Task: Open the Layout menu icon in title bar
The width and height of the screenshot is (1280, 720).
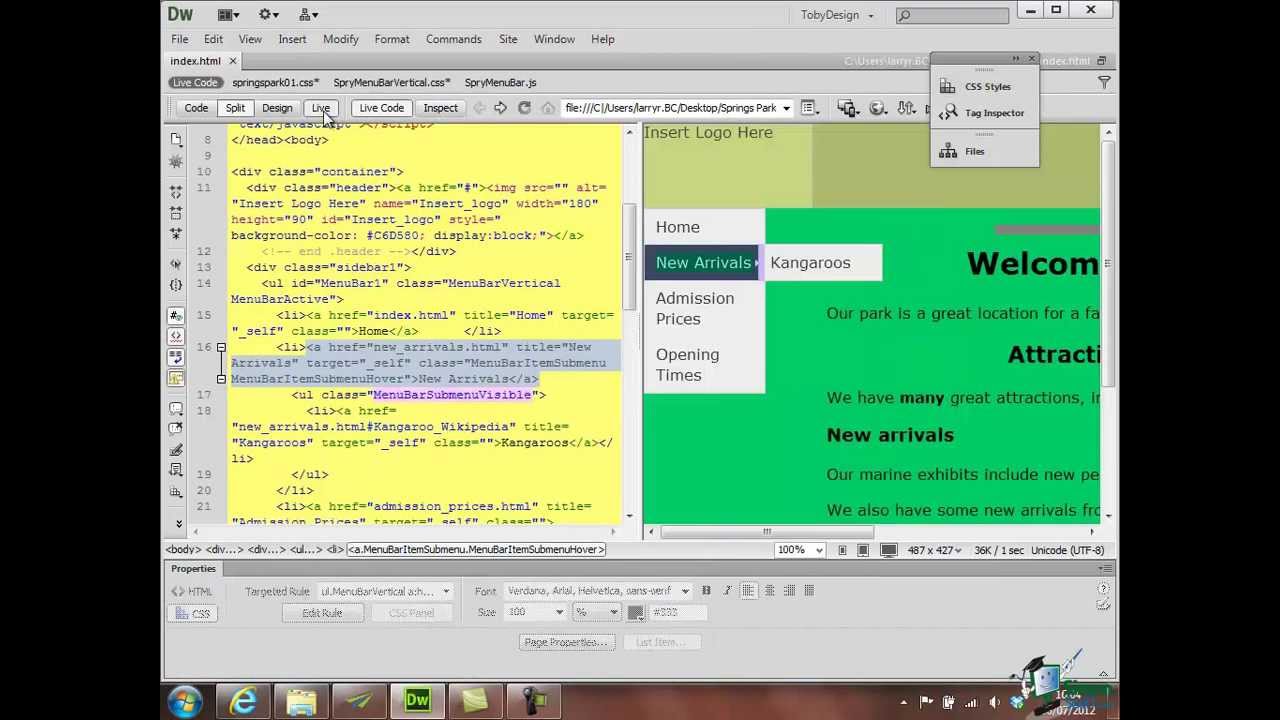Action: pos(229,14)
